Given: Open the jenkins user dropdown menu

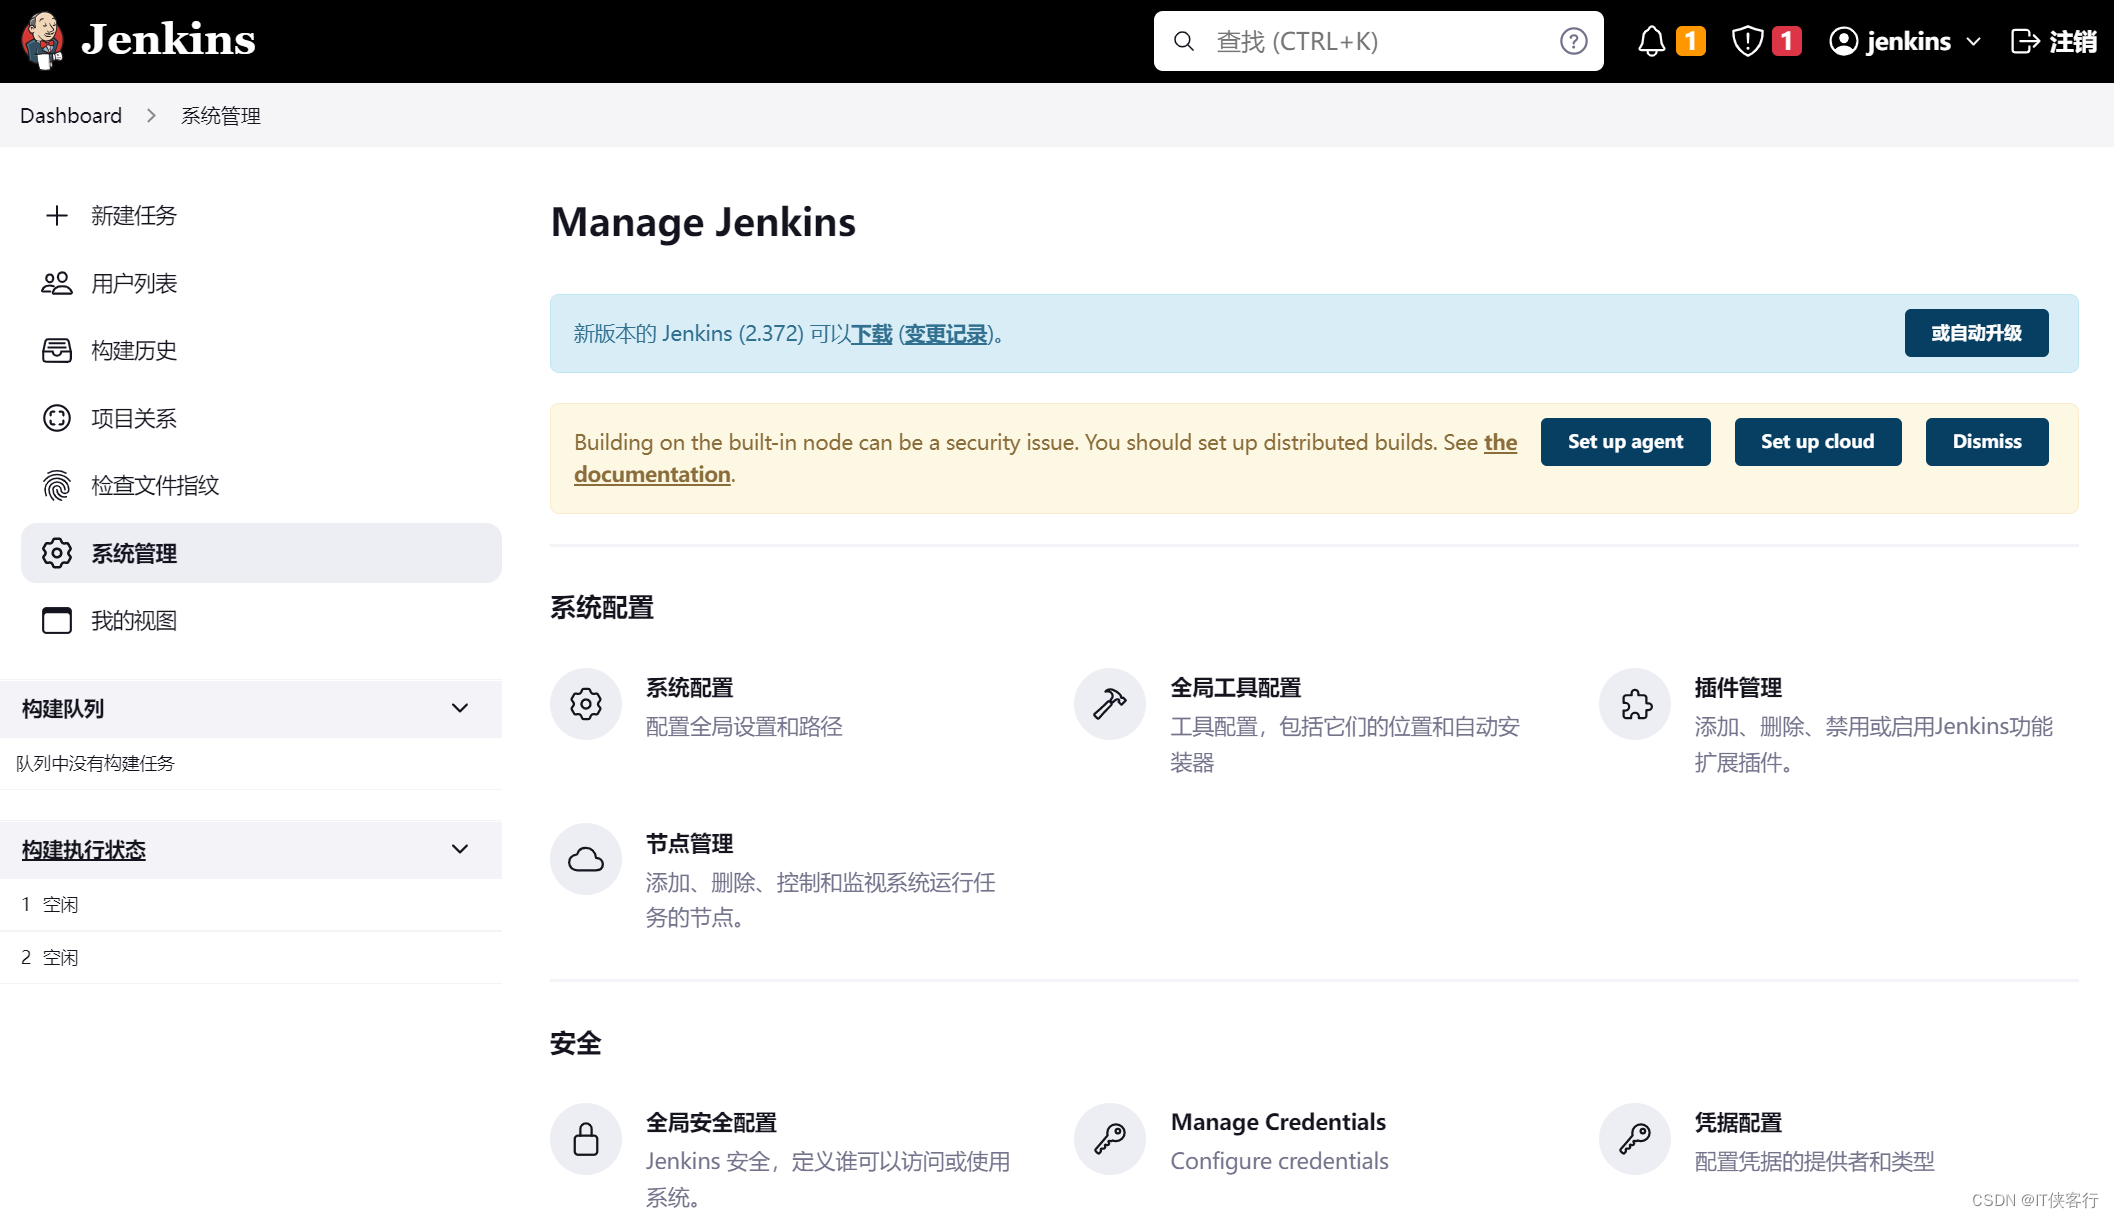Looking at the screenshot, I should tap(1973, 41).
